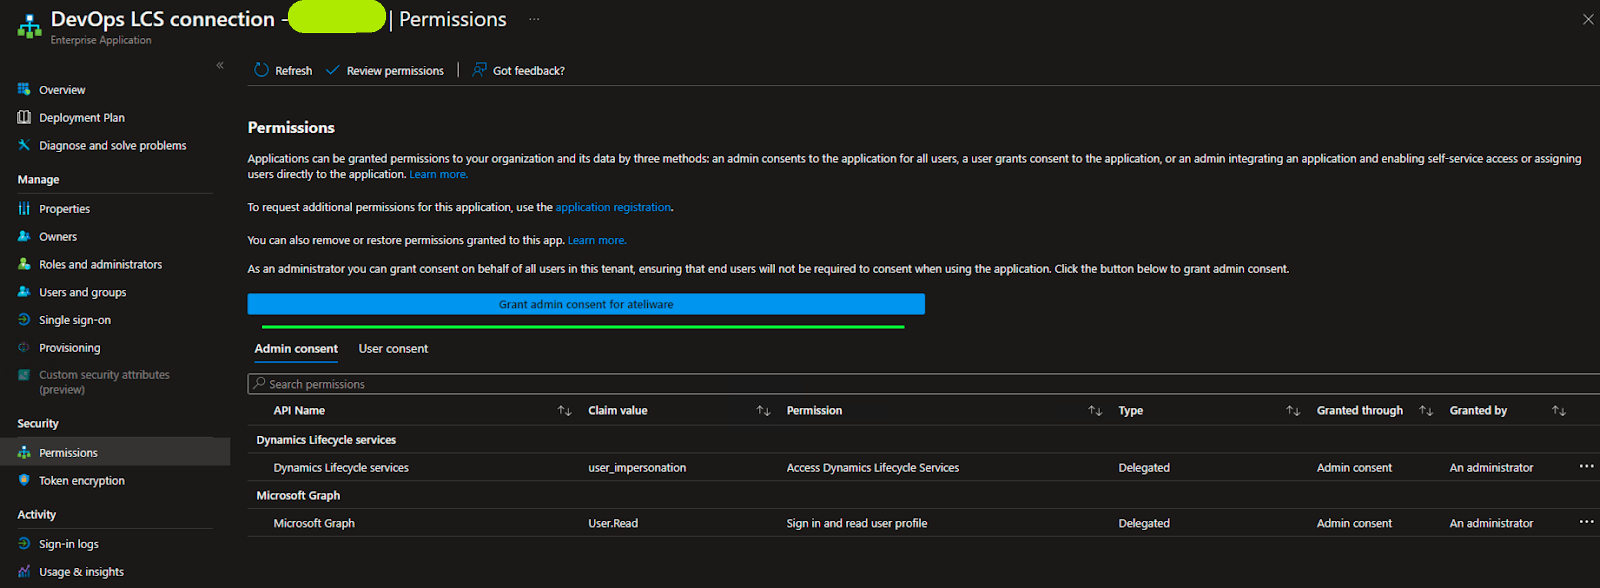Click the Got feedback person icon
This screenshot has width=1600, height=588.
[x=480, y=70]
